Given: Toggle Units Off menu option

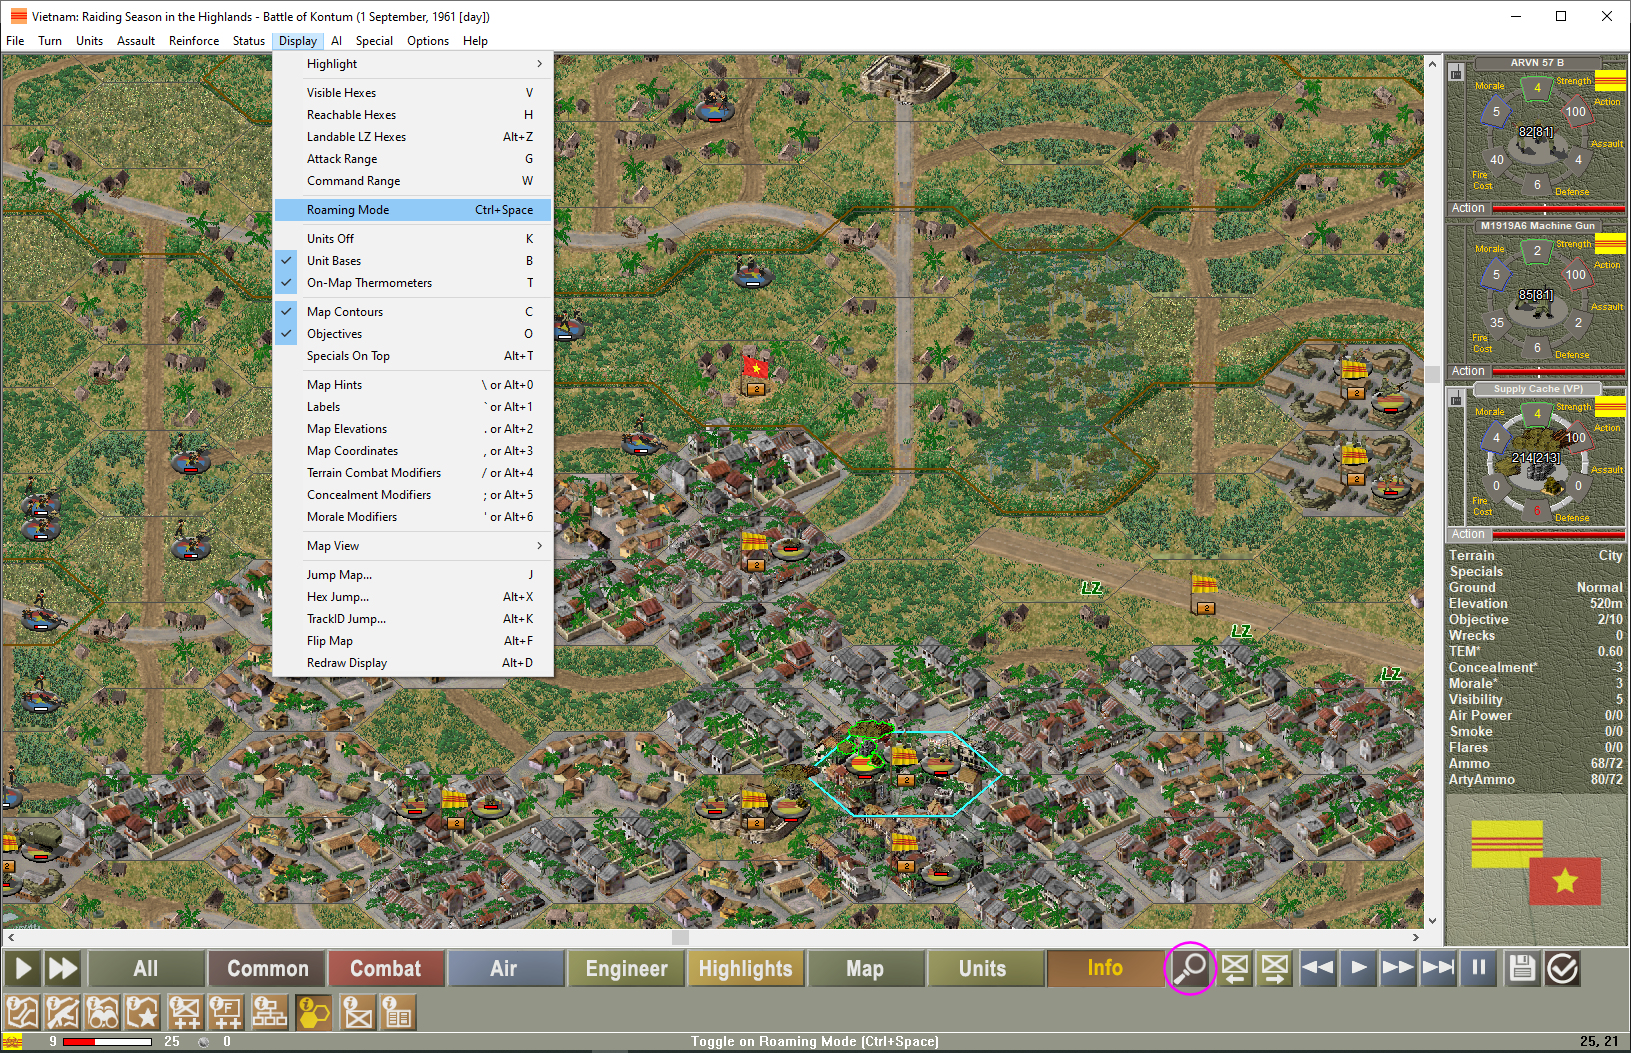Looking at the screenshot, I should [x=413, y=239].
